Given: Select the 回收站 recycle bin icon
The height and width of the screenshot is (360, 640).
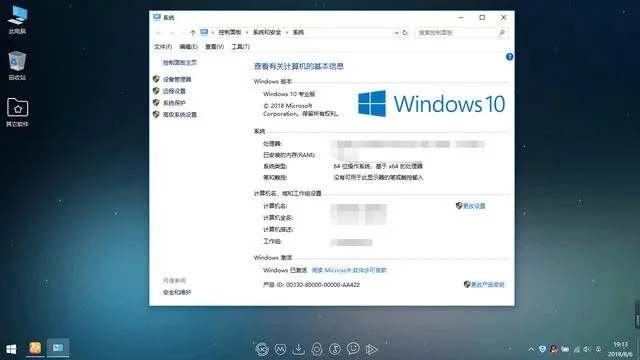Looking at the screenshot, I should pos(17,65).
